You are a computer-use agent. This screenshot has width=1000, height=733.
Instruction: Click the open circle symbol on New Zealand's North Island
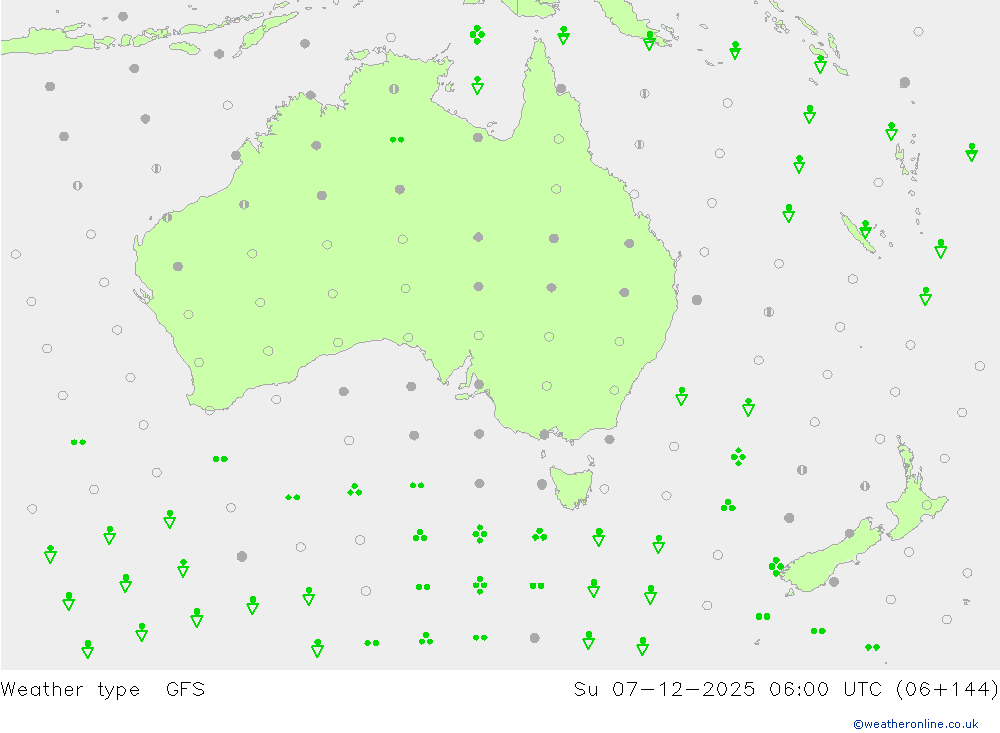pos(927,505)
